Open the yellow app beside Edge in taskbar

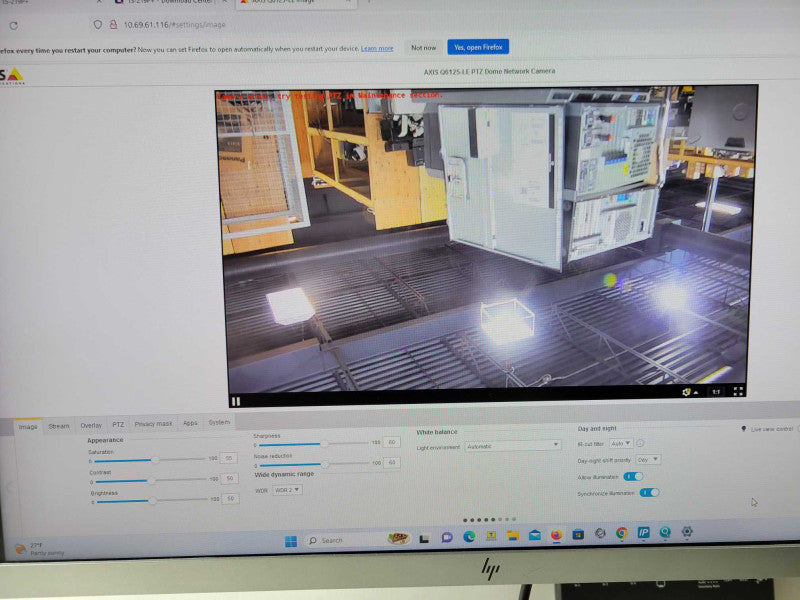click(x=491, y=536)
